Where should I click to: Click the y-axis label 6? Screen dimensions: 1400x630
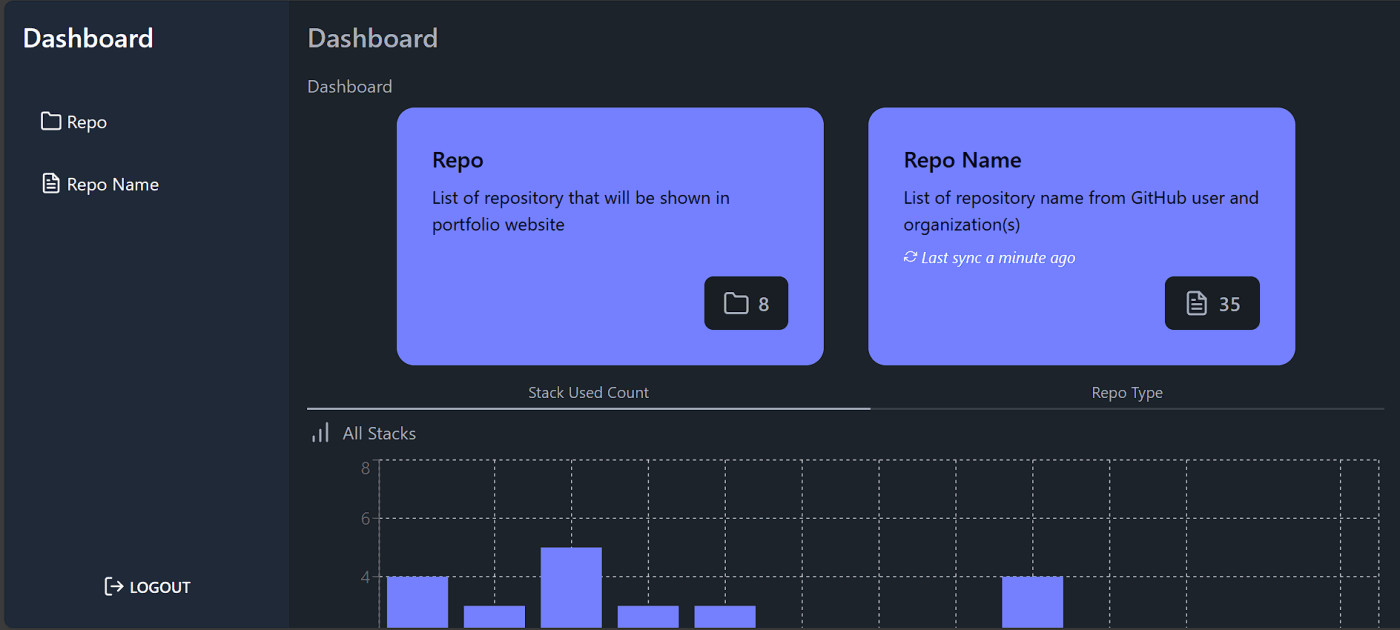366,518
